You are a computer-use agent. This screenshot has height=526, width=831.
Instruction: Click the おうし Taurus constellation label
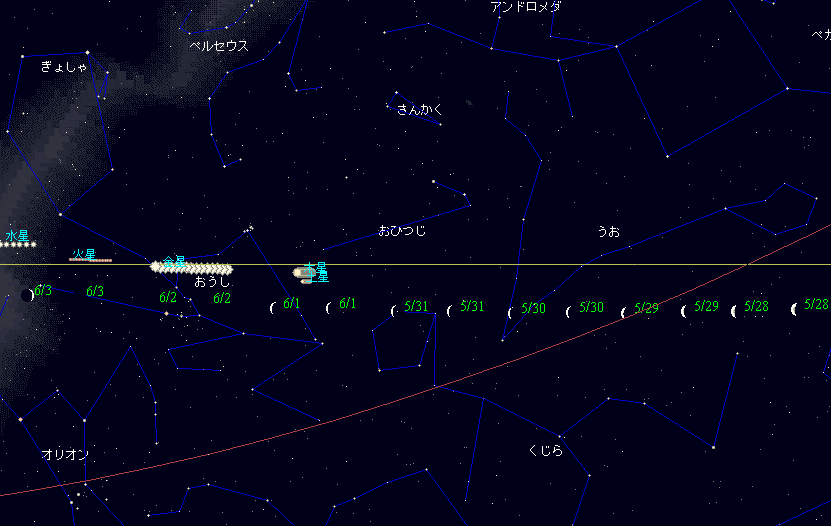coord(212,282)
